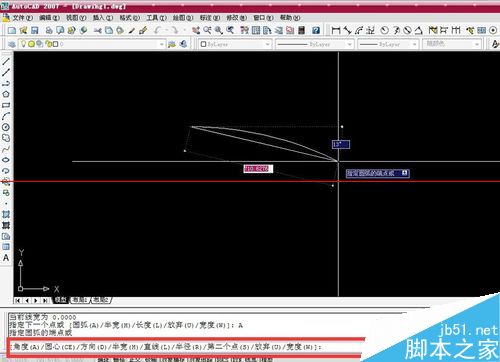This screenshot has height=362, width=500.
Task: Select the Ellipse draw tool
Action: [6, 160]
